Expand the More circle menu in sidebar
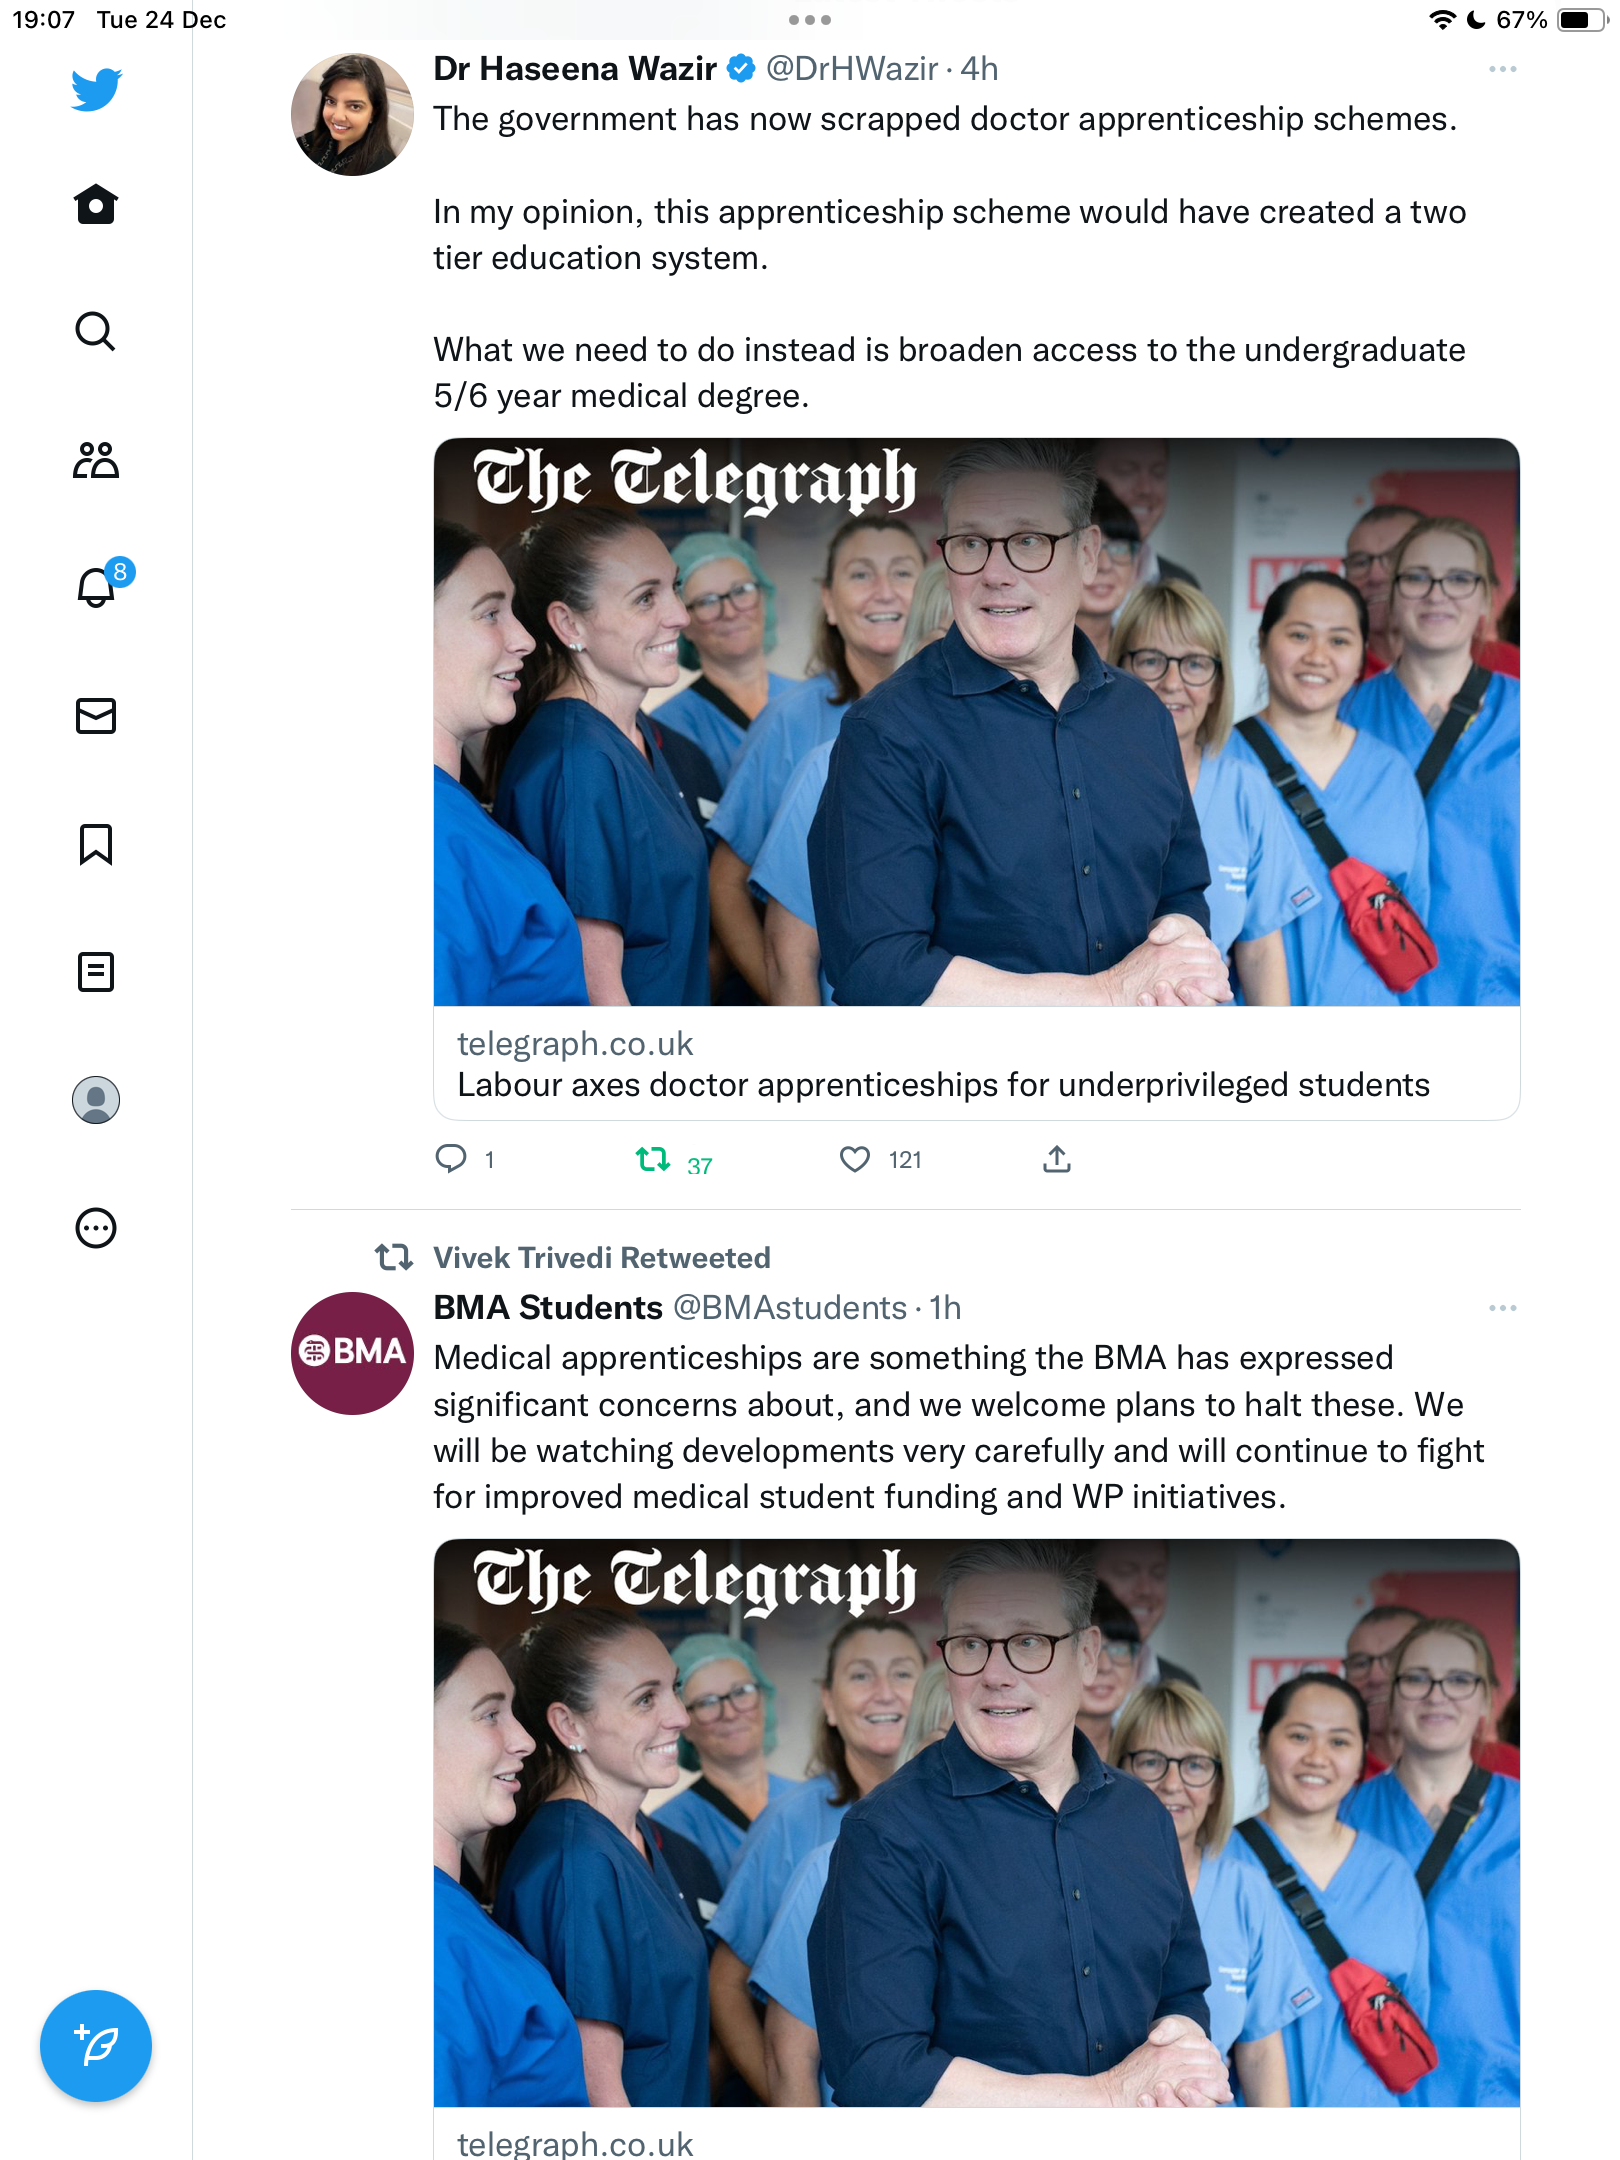 coord(96,1228)
